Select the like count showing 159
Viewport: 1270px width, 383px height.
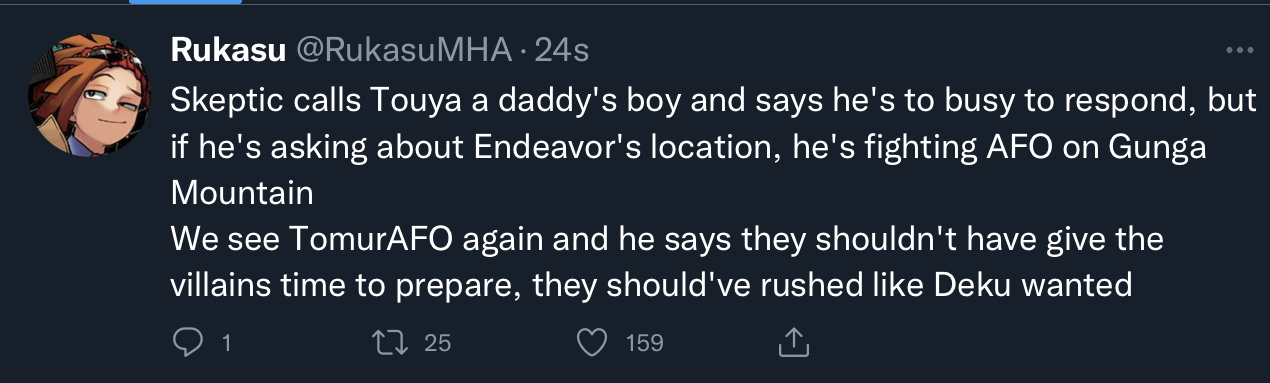(644, 343)
